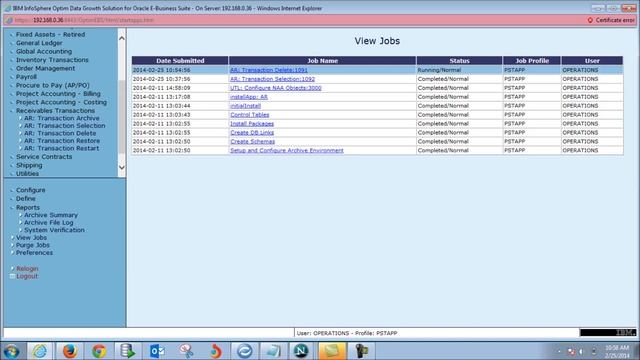Image resolution: width=640 pixels, height=360 pixels.
Task: Select AR: Transaction Restore
Action: 62,140
